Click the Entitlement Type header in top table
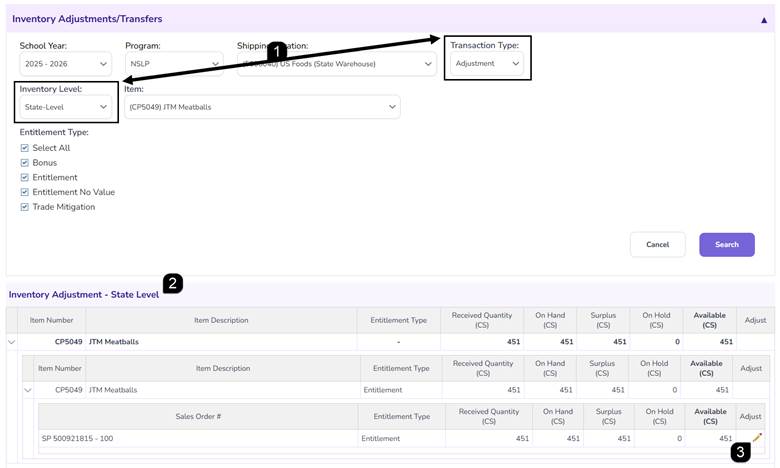The image size is (780, 468). 398,320
